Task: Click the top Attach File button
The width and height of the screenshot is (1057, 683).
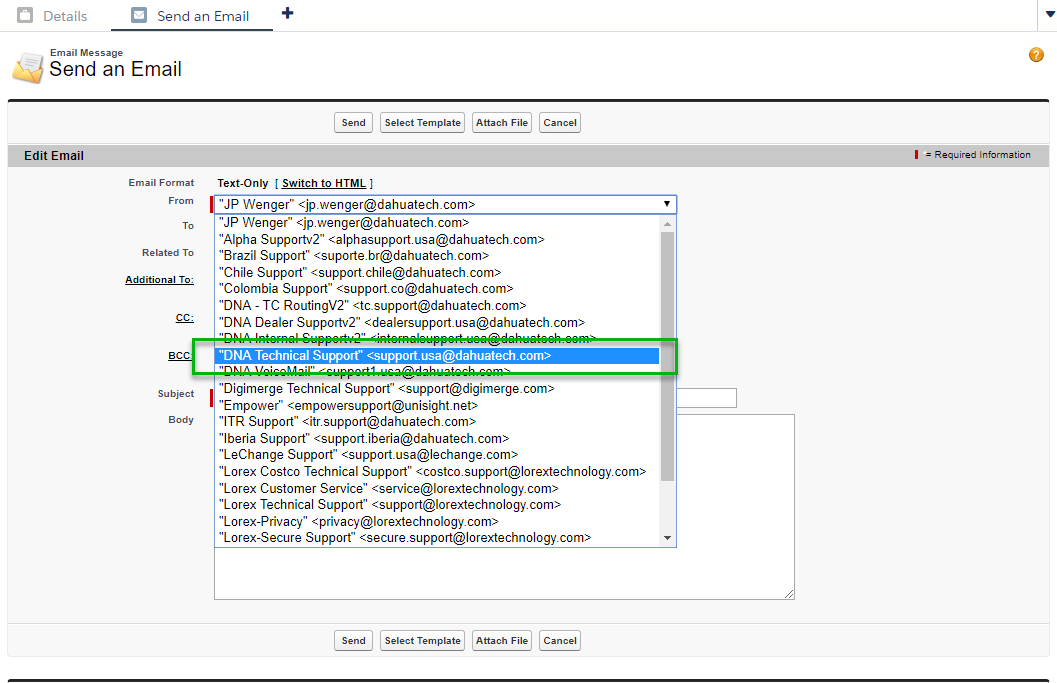Action: tap(502, 123)
